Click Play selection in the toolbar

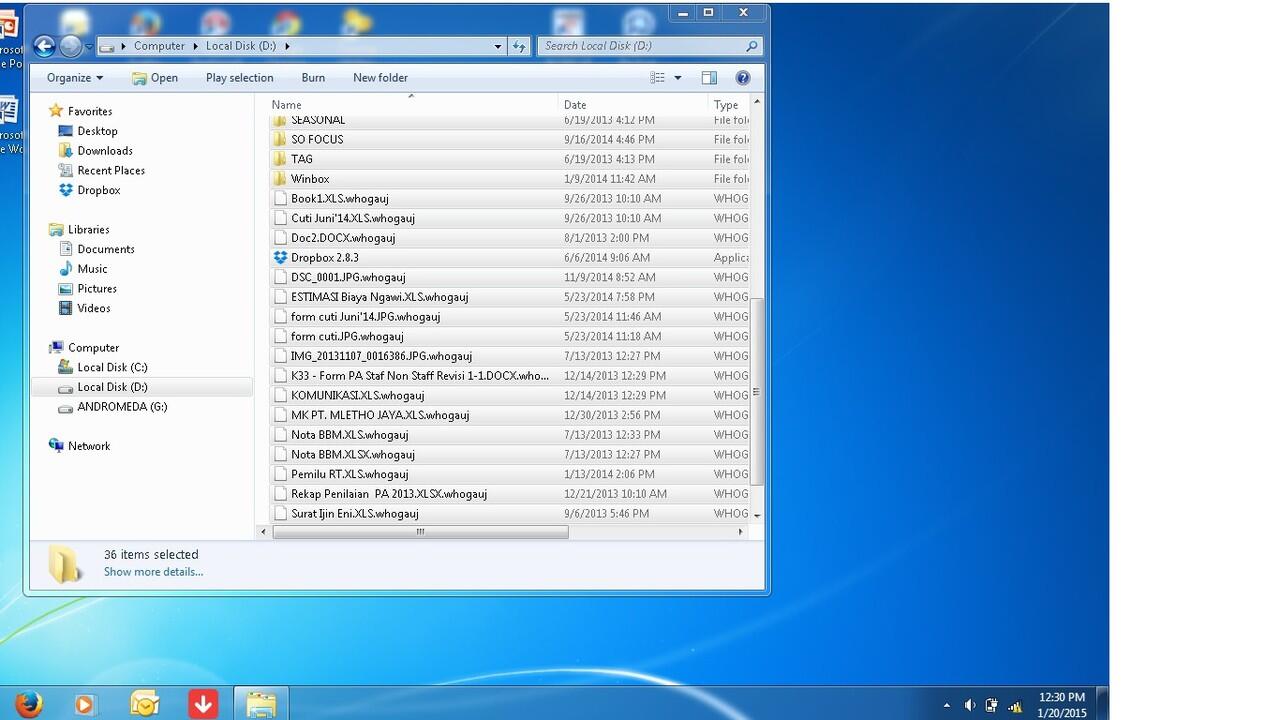(x=240, y=78)
